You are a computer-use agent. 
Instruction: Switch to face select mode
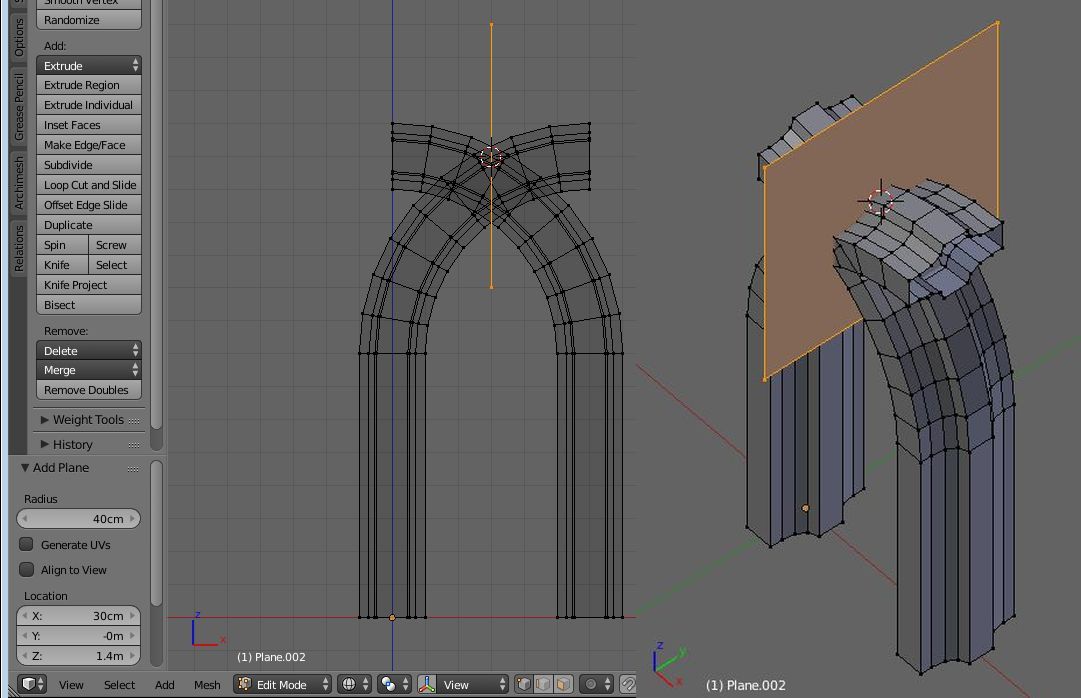click(563, 684)
